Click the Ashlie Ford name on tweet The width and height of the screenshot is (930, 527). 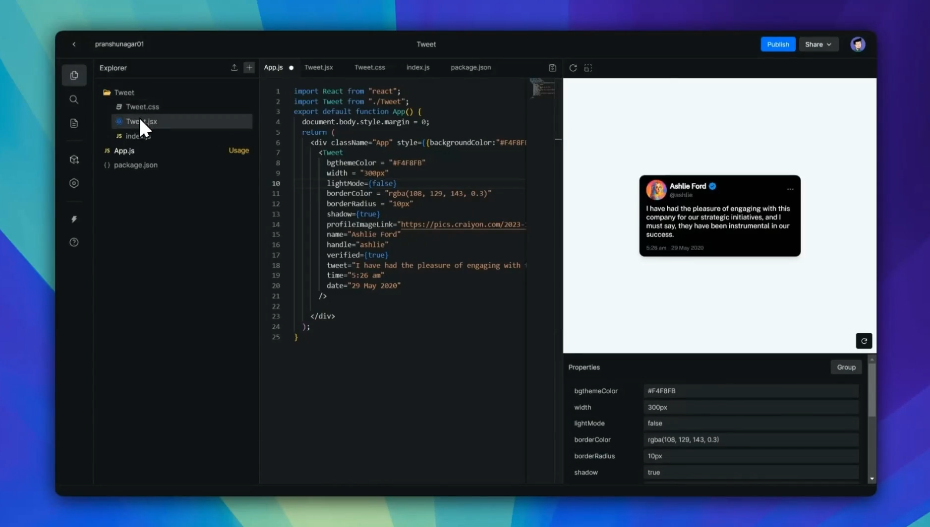point(687,186)
